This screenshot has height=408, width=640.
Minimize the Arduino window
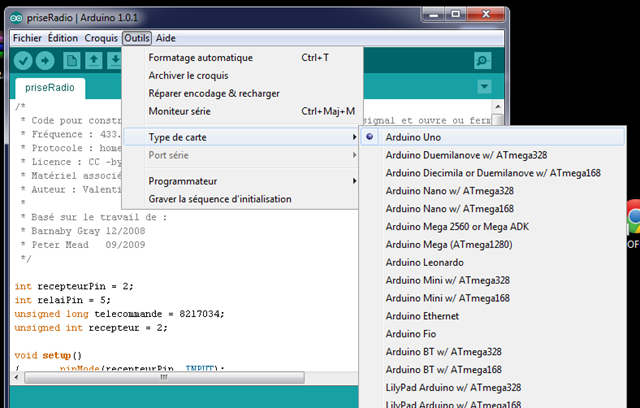pos(433,15)
